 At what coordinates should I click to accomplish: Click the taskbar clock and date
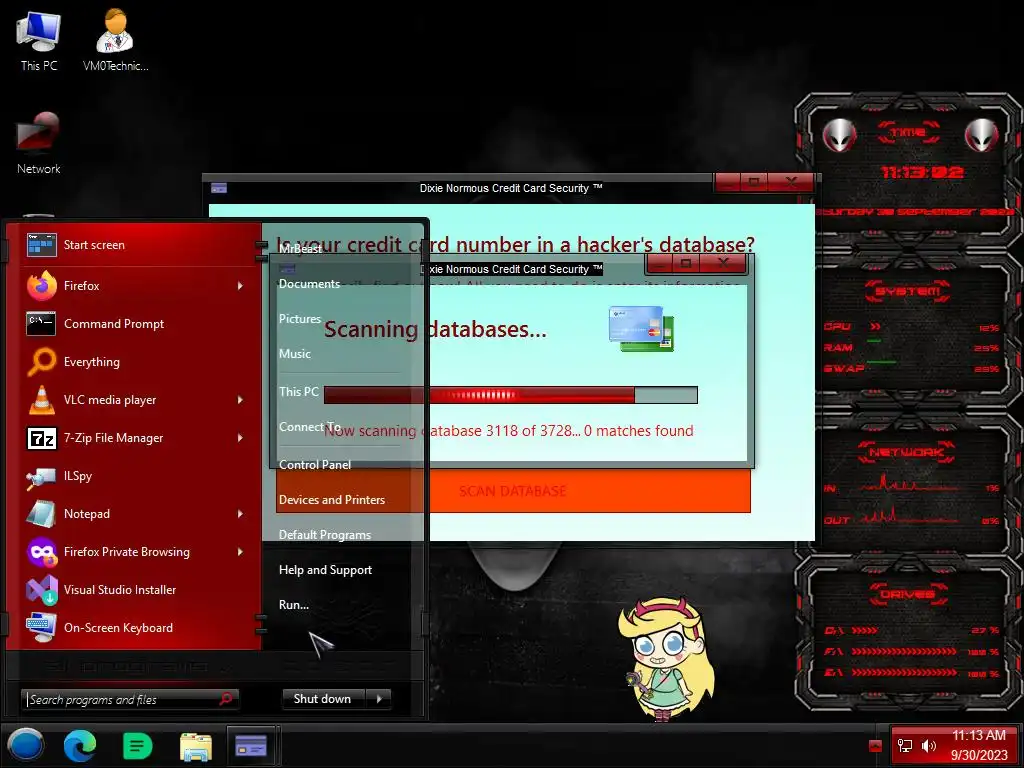[978, 745]
